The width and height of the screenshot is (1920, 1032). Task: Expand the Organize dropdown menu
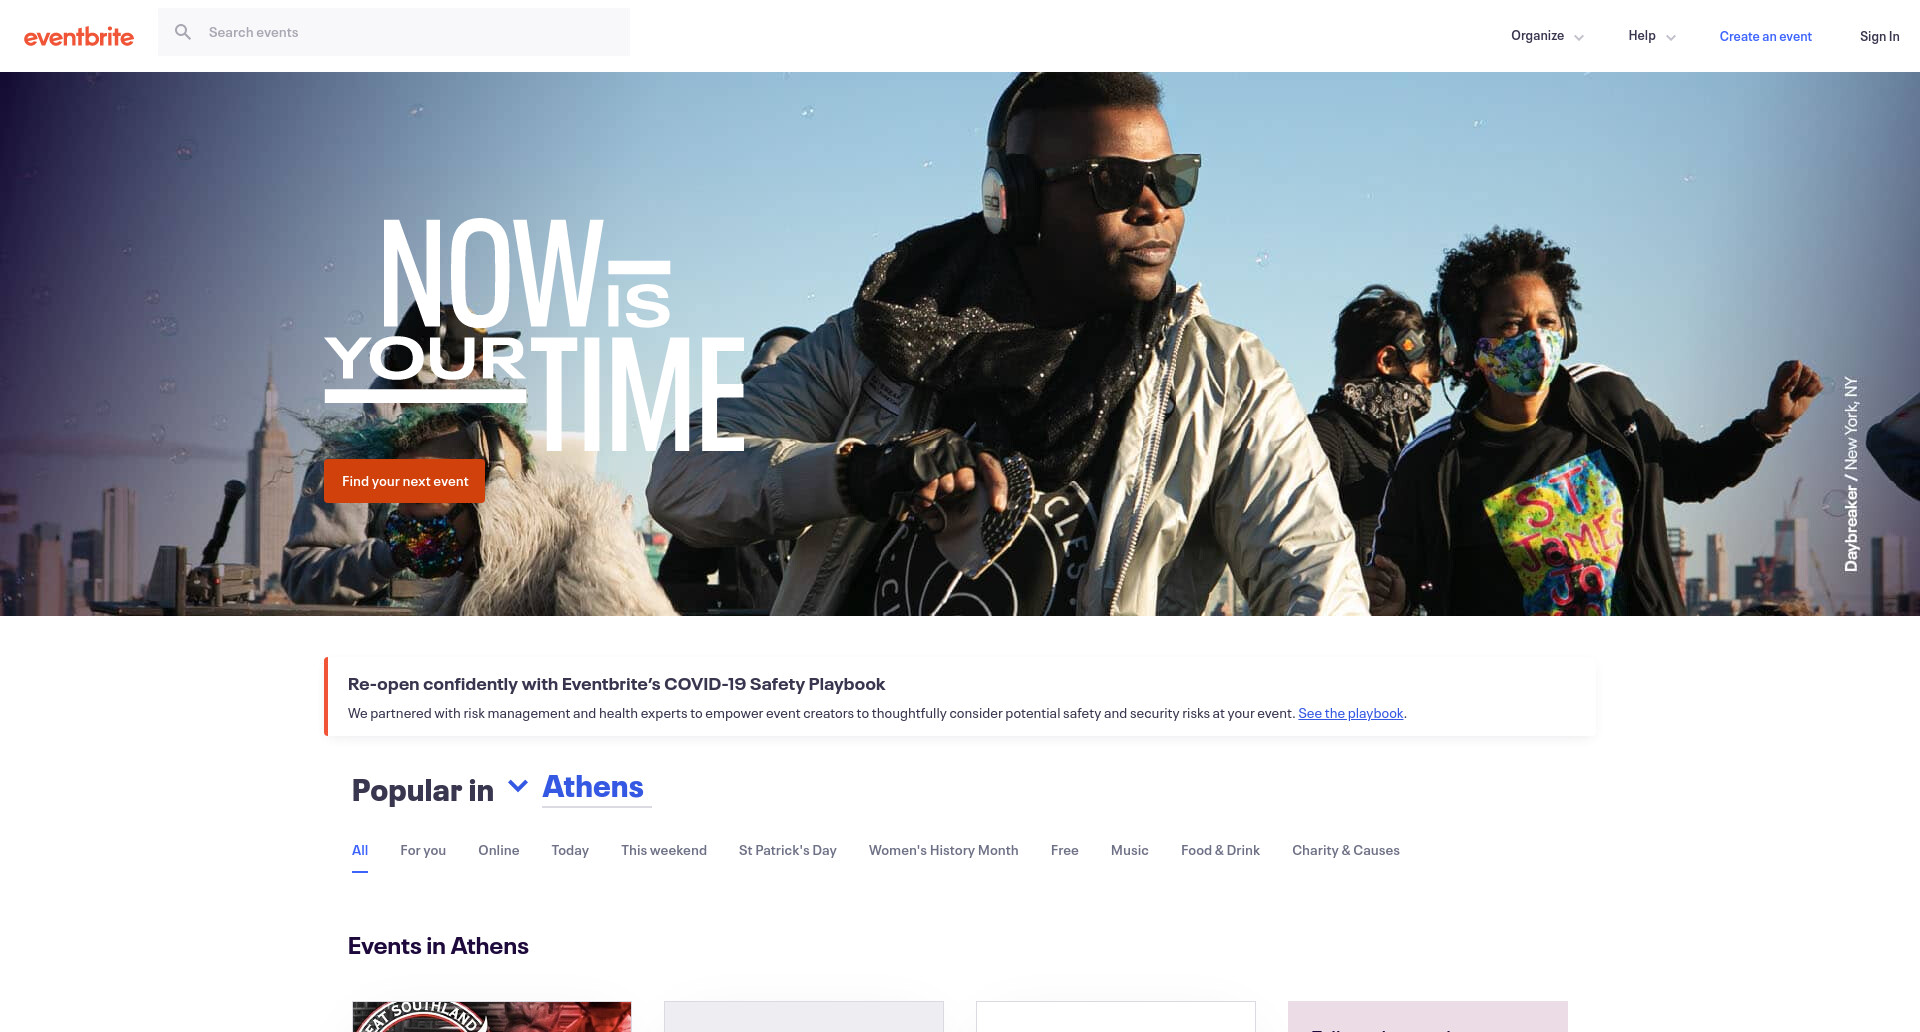click(1547, 36)
